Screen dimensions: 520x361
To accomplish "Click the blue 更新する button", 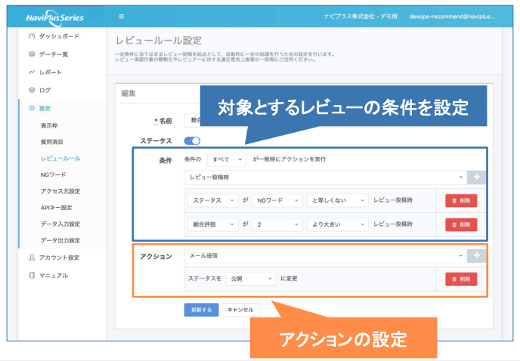I will pyautogui.click(x=201, y=310).
